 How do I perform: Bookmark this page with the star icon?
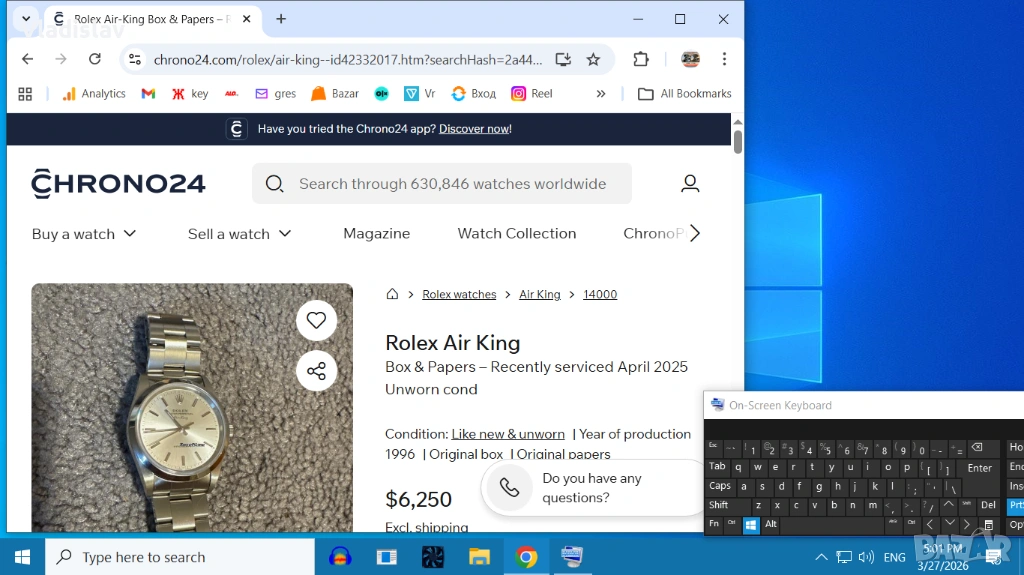click(x=593, y=59)
